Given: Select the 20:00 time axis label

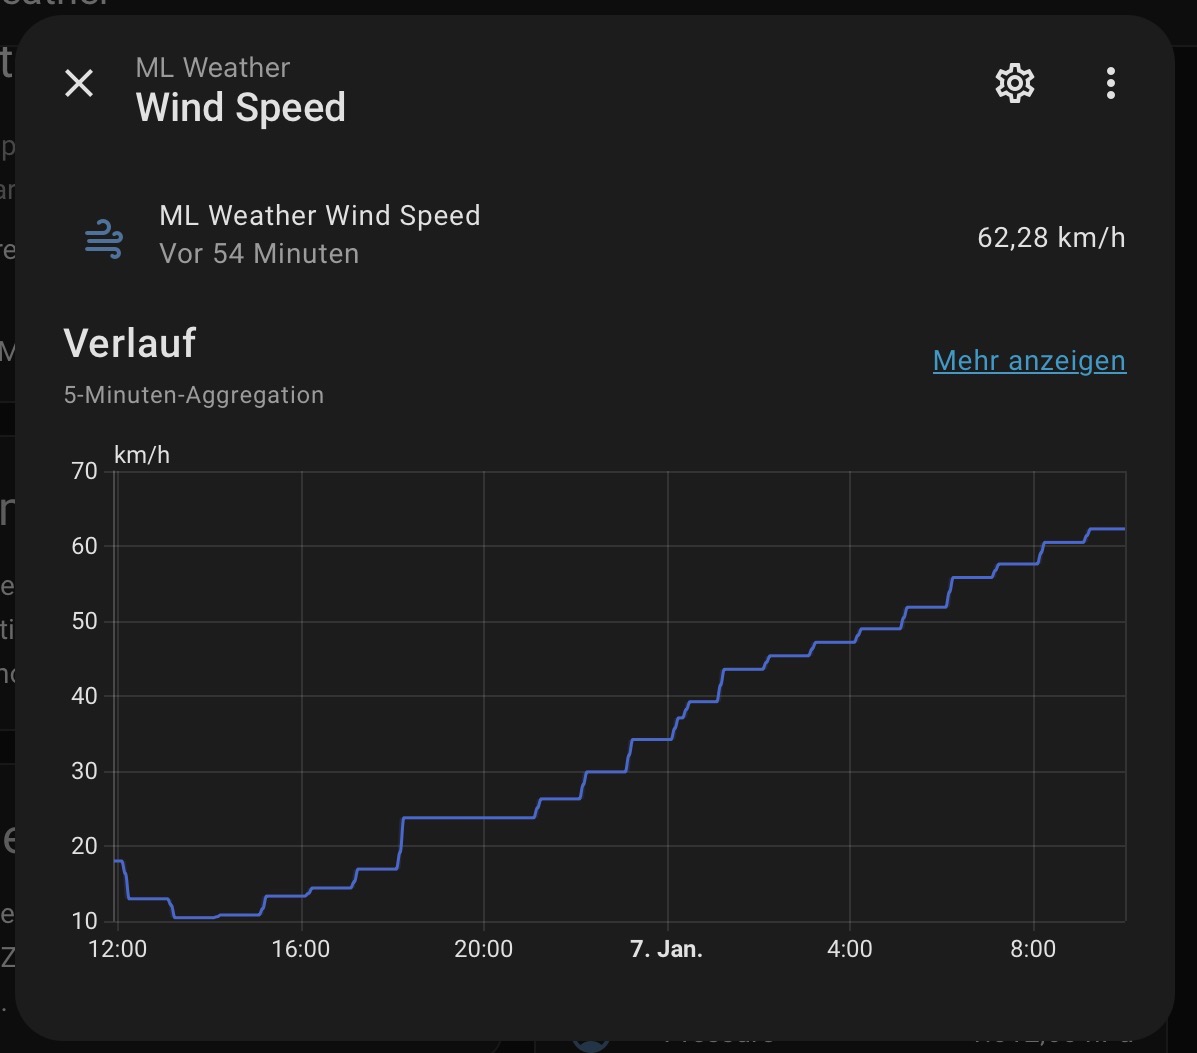Looking at the screenshot, I should pos(483,949).
